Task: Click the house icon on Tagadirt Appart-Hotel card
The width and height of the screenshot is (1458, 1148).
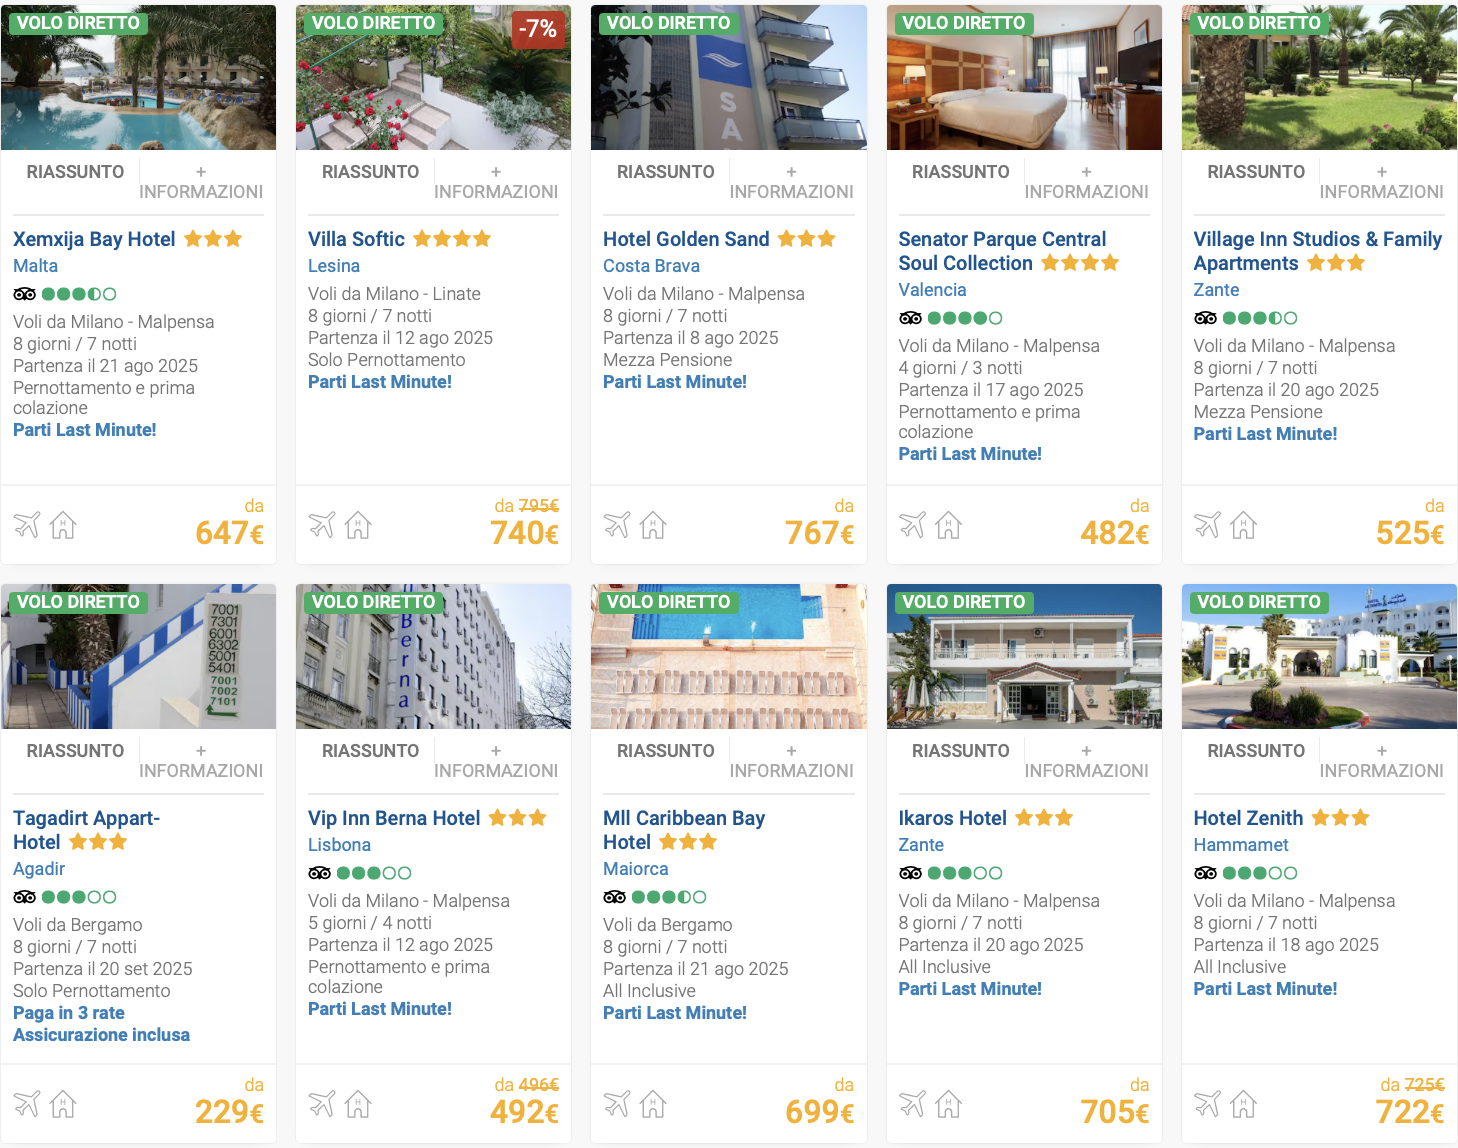Action: pyautogui.click(x=63, y=1103)
